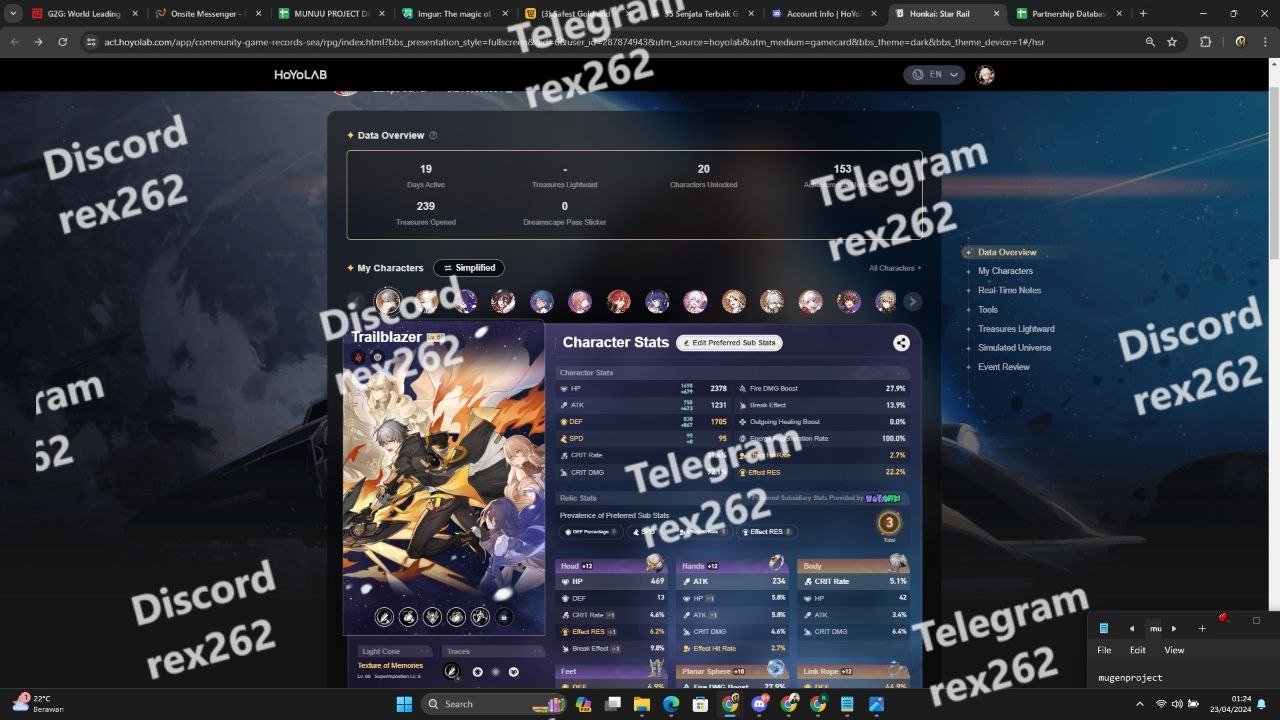
Task: Click the Windows taskbar Search box
Action: (x=494, y=704)
